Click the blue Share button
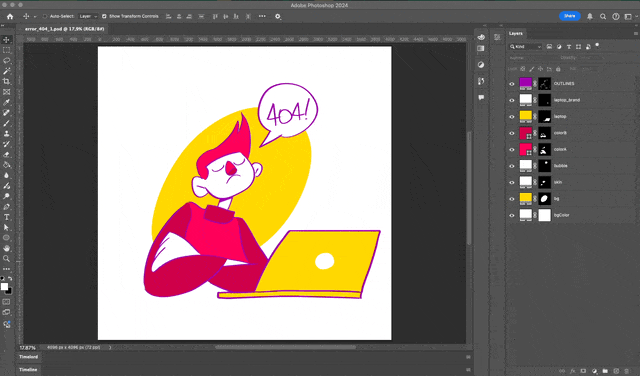 point(569,16)
